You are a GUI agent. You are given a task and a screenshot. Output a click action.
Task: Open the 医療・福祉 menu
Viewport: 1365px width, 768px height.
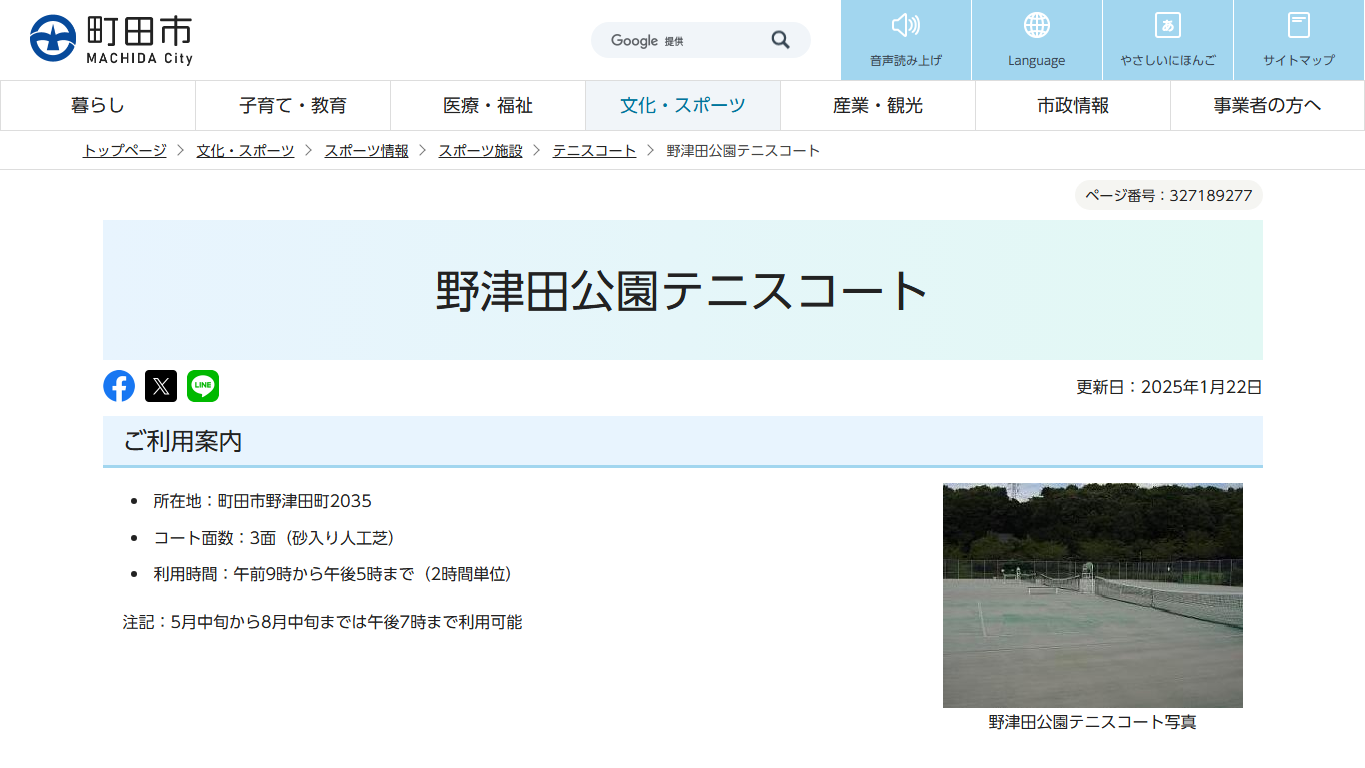pyautogui.click(x=488, y=105)
